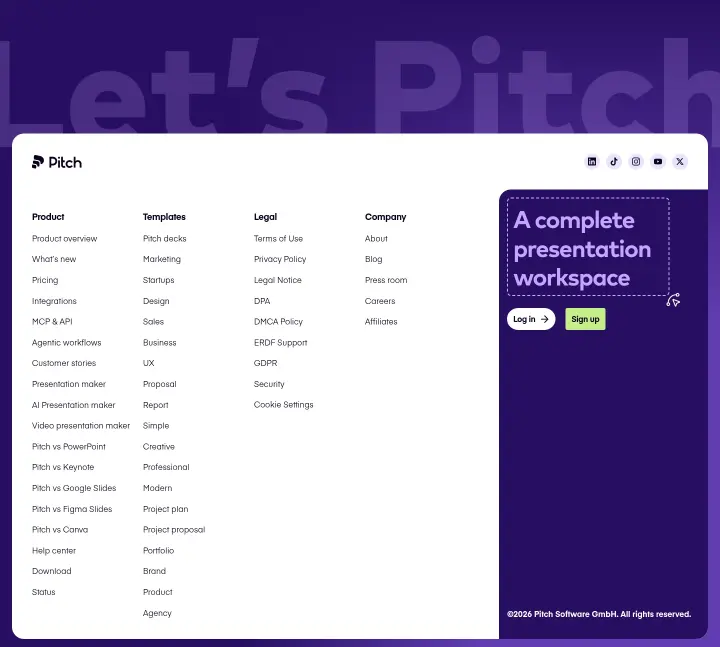Open Cookie Settings
Image resolution: width=720 pixels, height=647 pixels.
[x=284, y=405]
